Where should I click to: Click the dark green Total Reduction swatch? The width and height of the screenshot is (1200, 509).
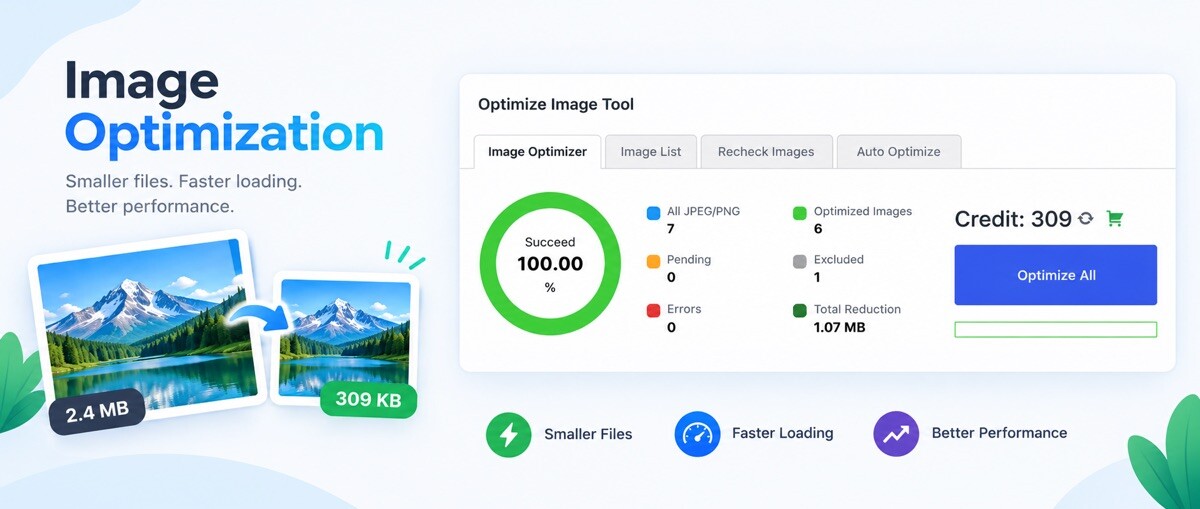pos(800,311)
